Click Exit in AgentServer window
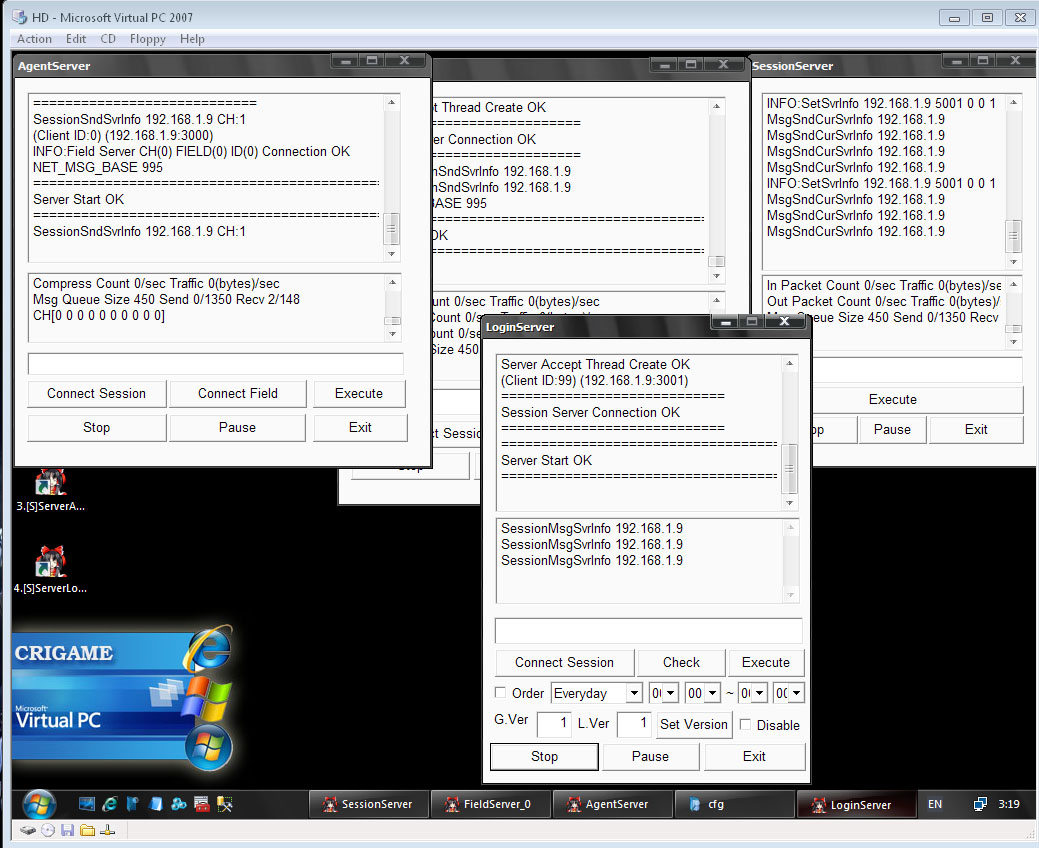The image size is (1039, 848). [360, 428]
